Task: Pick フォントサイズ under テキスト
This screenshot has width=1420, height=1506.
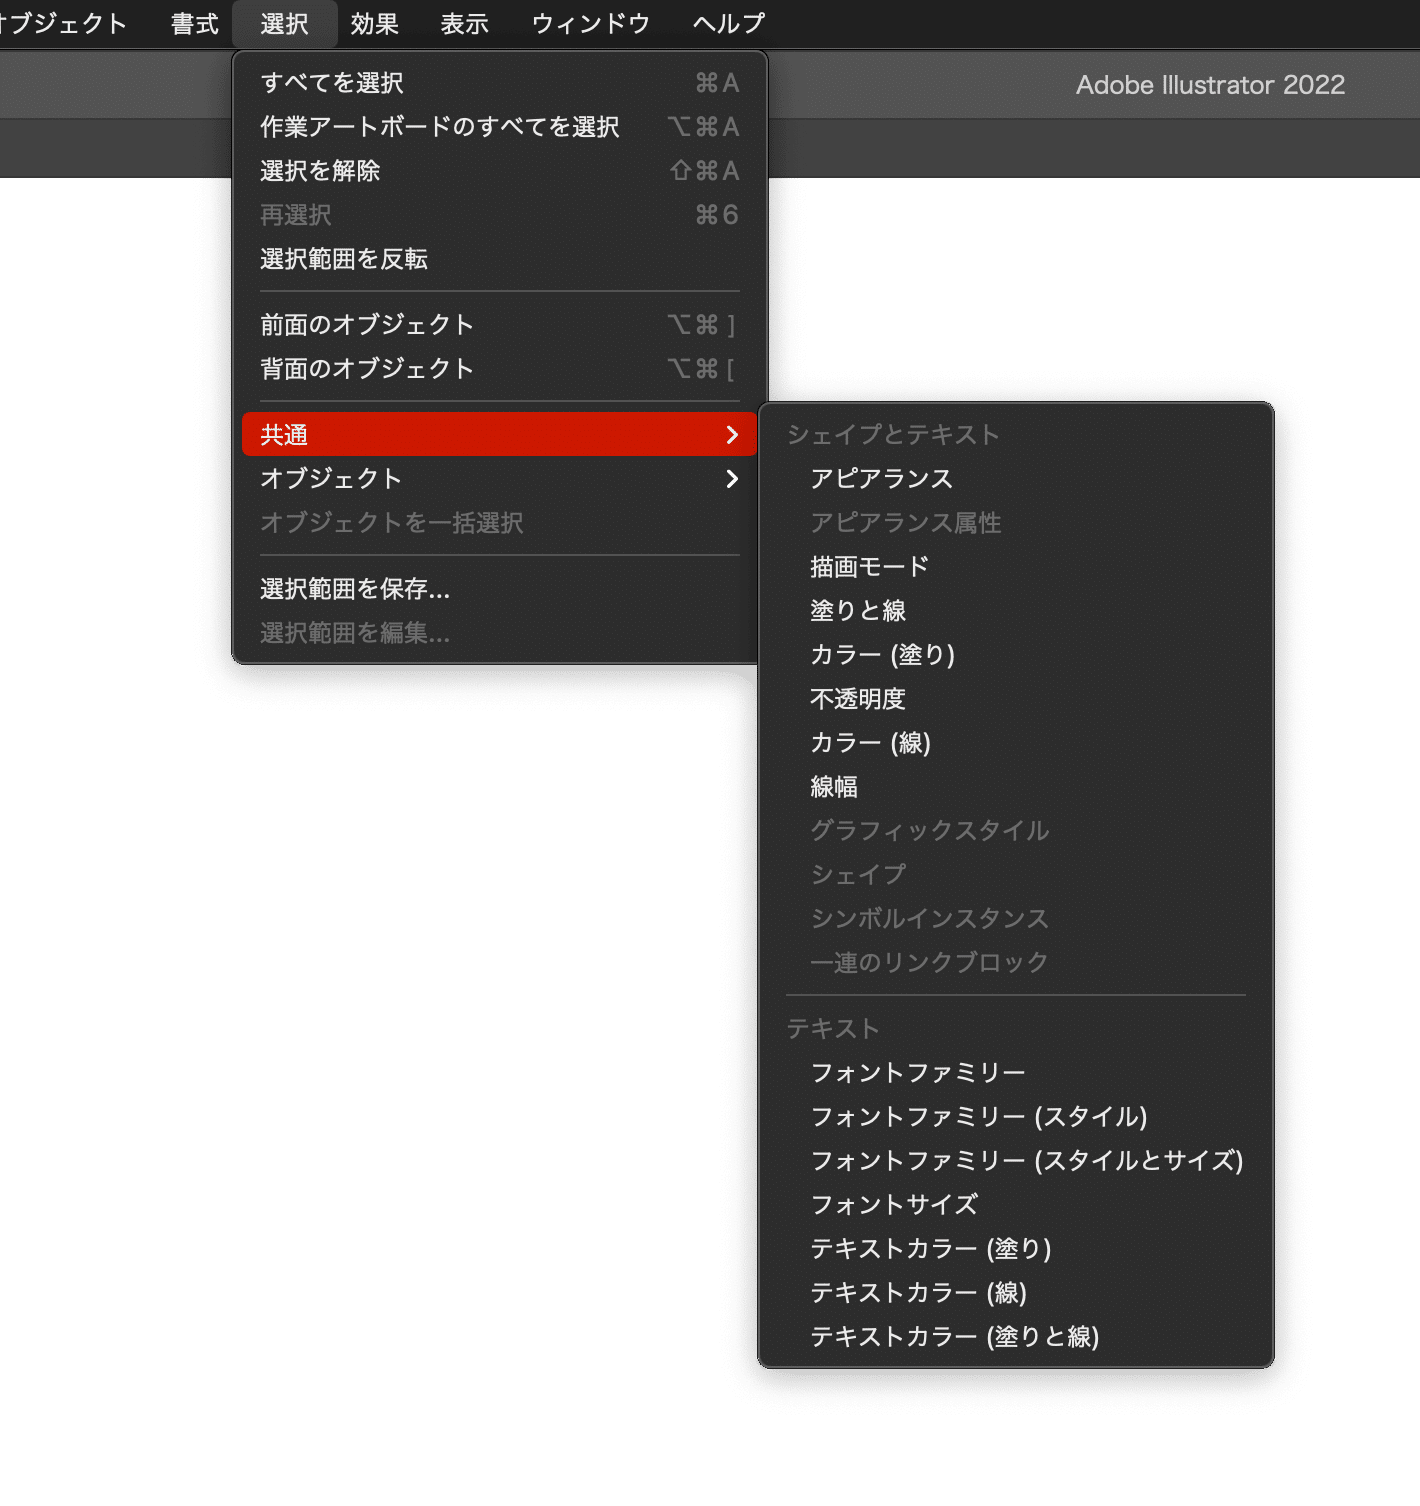Action: (1016, 1205)
